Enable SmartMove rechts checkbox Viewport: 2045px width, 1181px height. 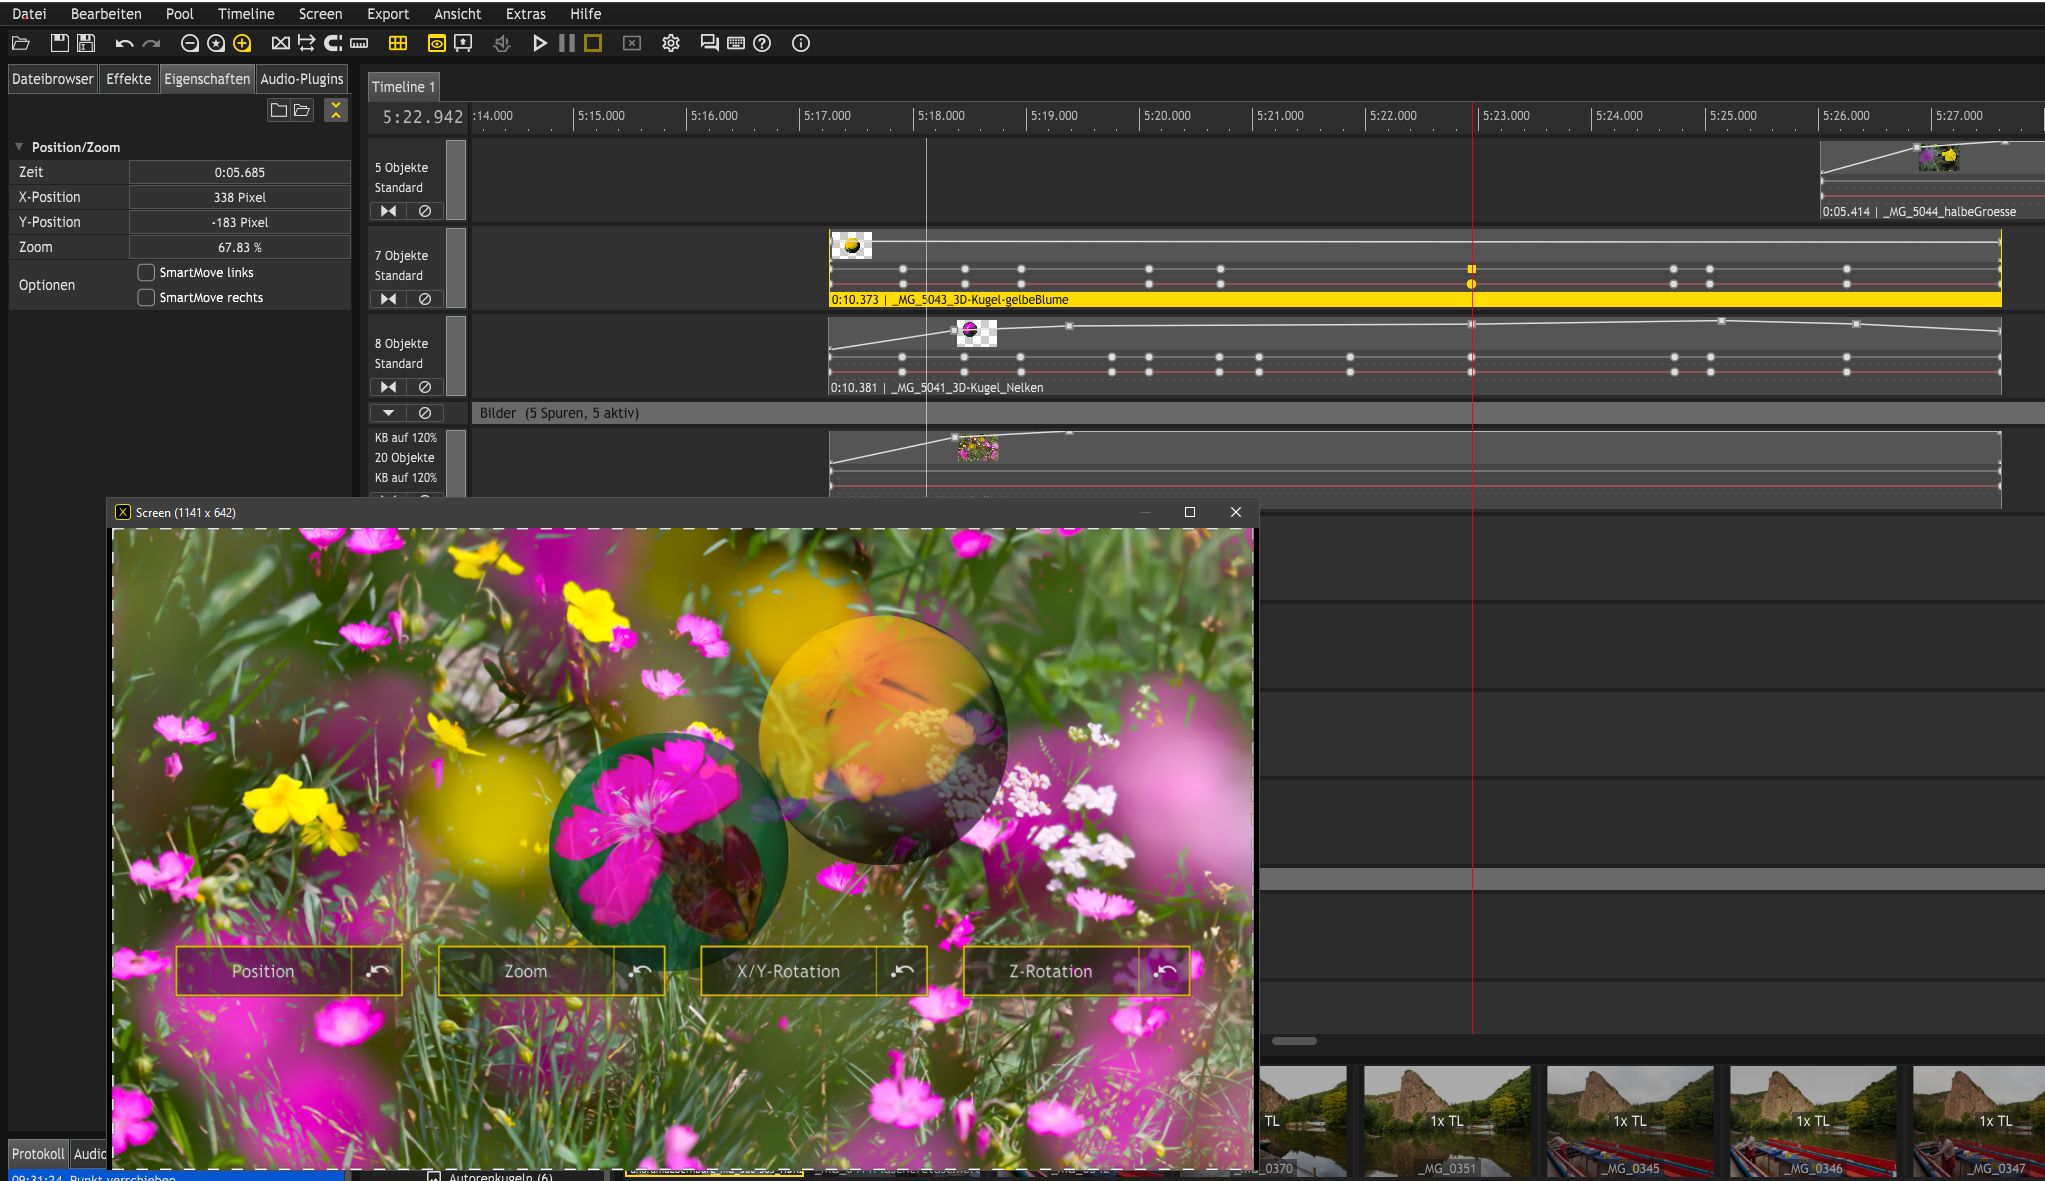coord(146,297)
